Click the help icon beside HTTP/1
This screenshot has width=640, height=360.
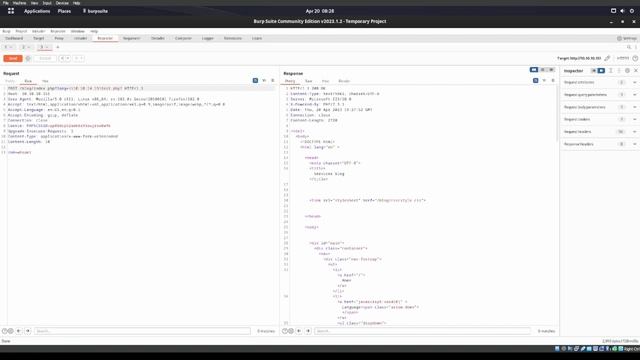click(x=635, y=58)
